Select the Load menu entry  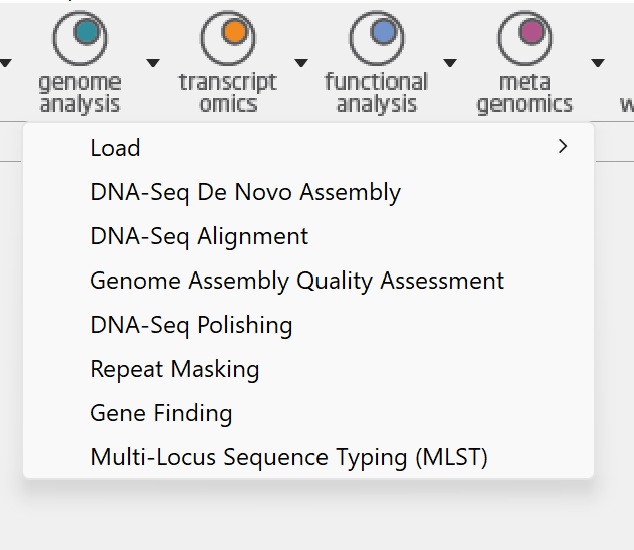pos(115,148)
